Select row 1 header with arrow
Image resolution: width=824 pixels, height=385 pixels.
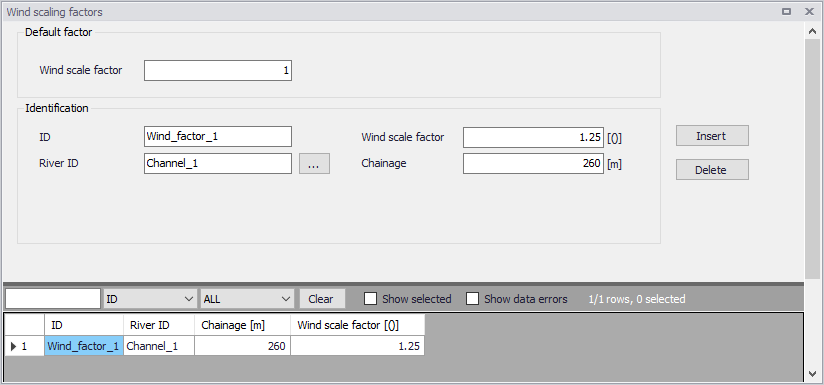pos(25,346)
